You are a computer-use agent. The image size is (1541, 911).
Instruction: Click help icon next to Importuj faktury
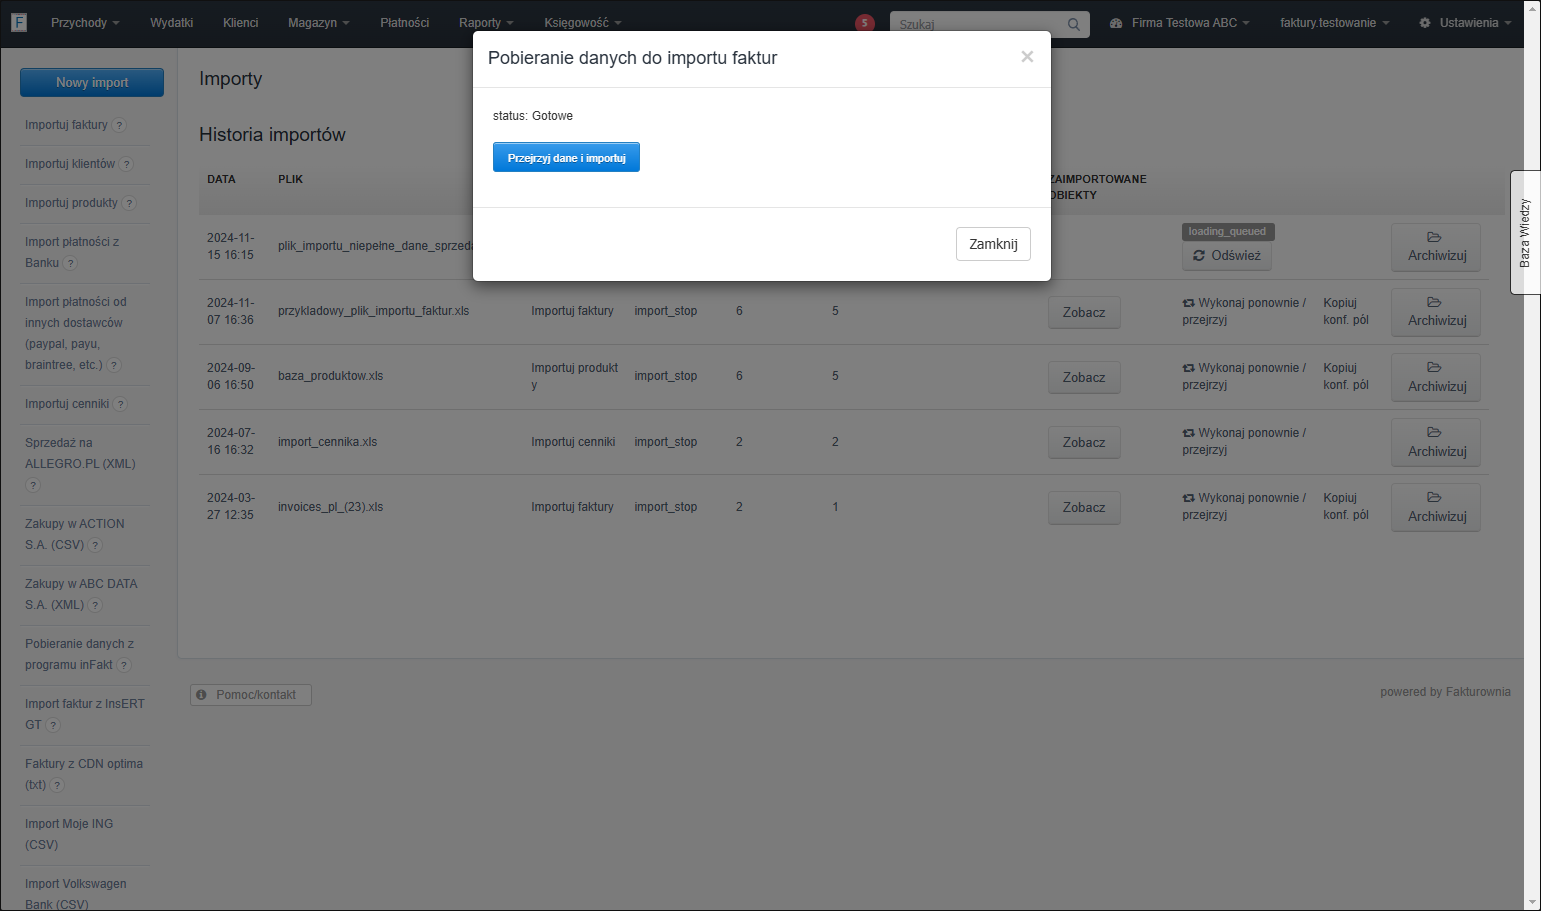pos(119,125)
